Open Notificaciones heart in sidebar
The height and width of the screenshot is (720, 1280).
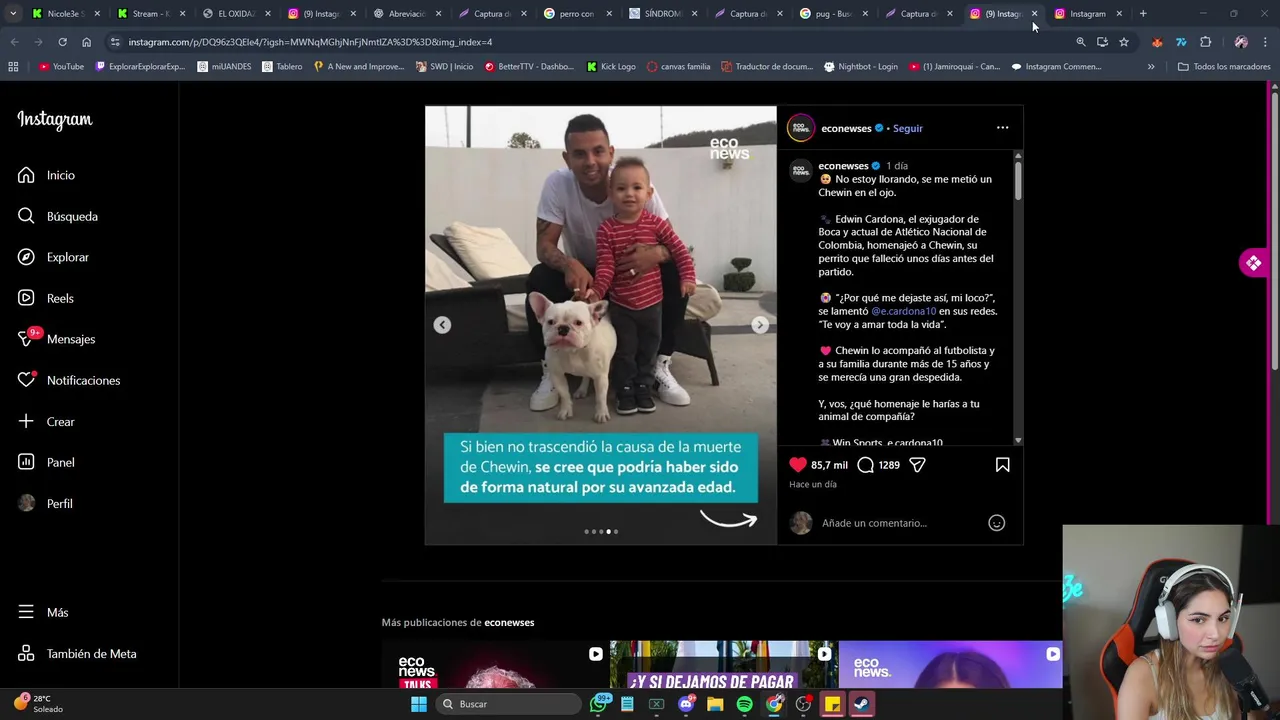[68, 380]
